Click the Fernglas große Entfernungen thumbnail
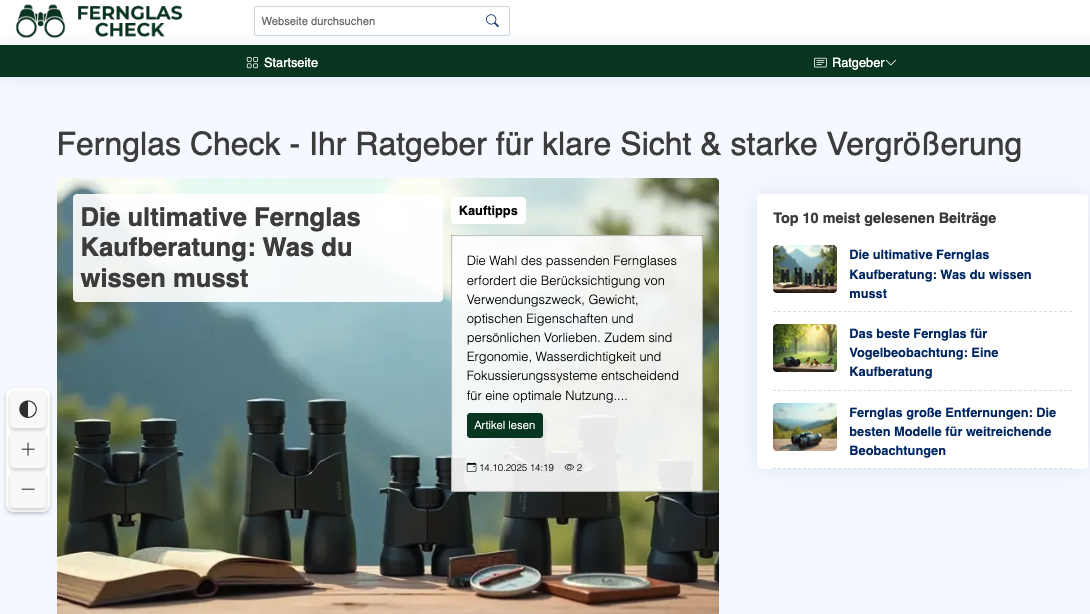The image size is (1090, 614). tap(804, 427)
